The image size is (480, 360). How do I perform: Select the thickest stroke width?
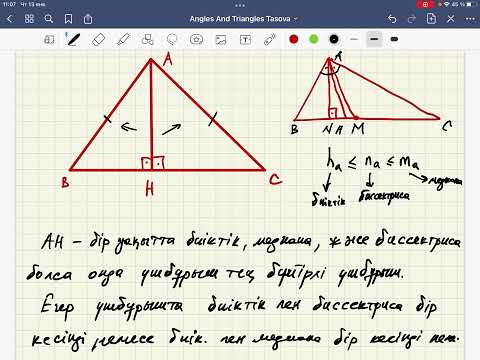[x=394, y=39]
